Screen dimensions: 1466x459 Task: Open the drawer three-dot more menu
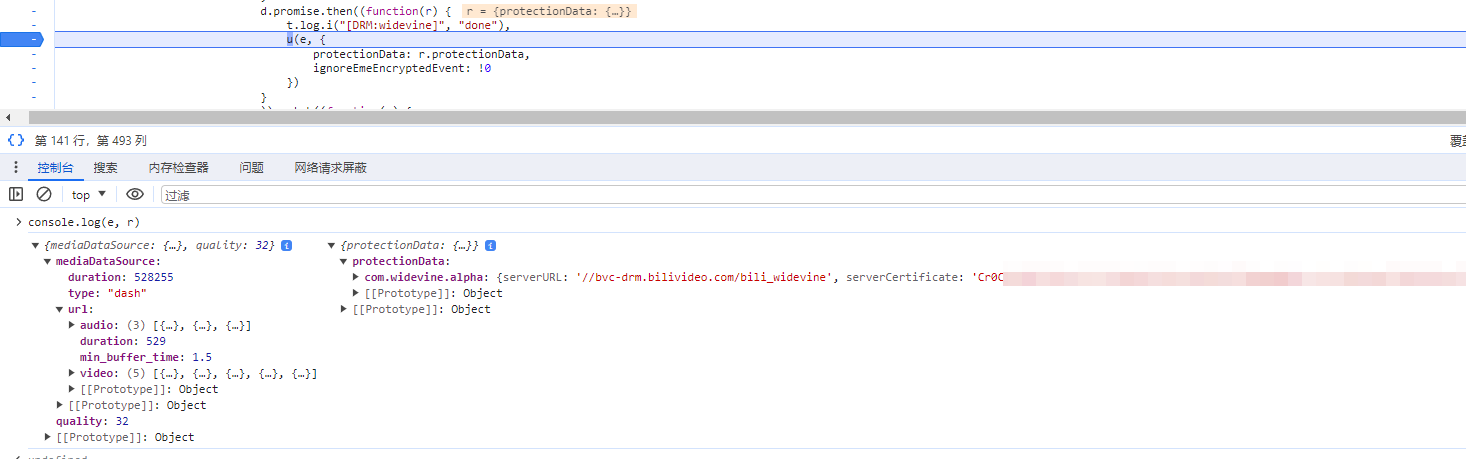[15, 168]
